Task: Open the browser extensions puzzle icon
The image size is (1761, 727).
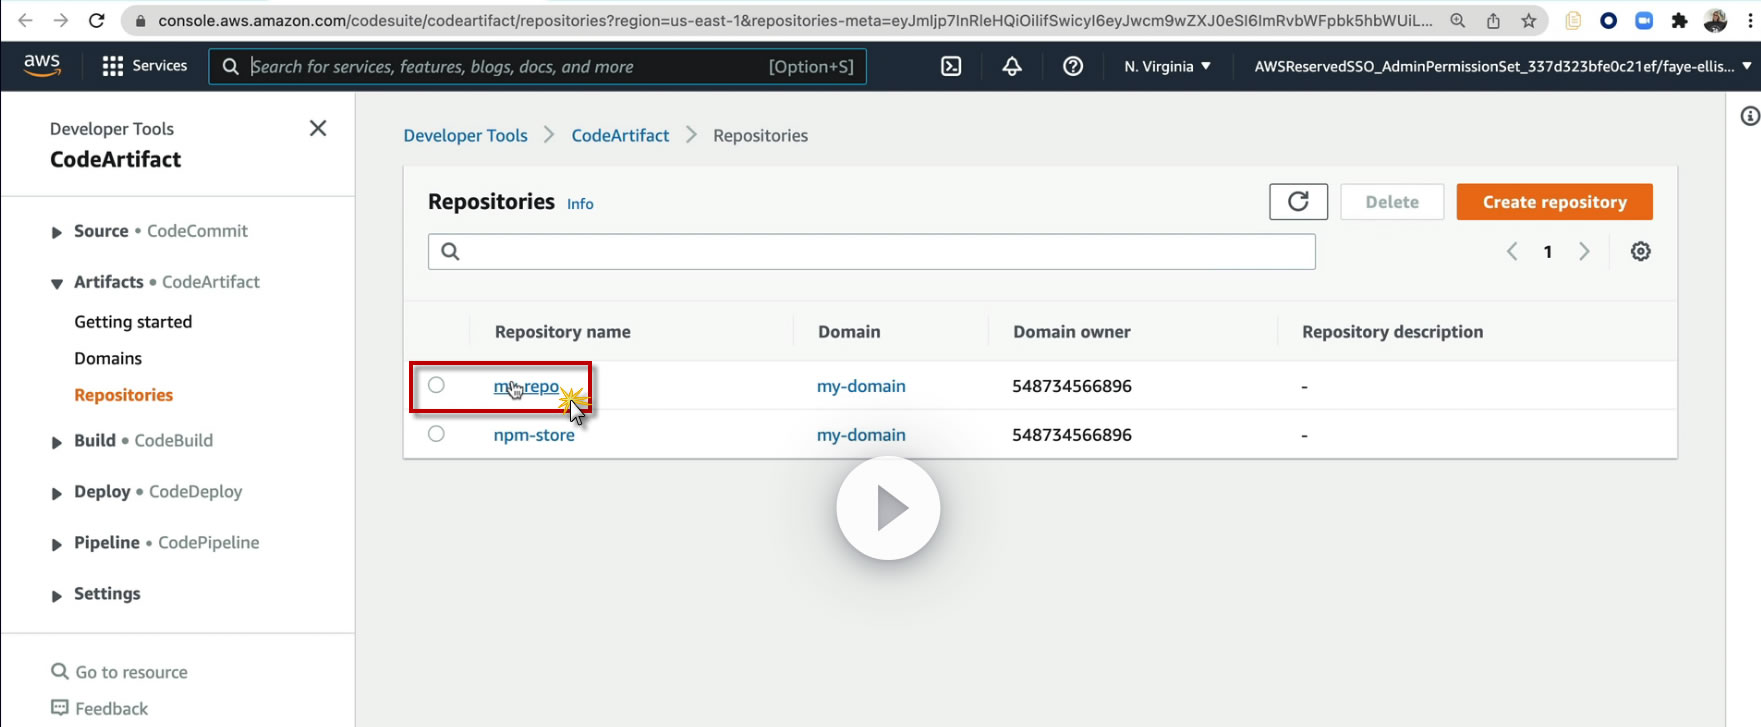Action: click(1679, 20)
